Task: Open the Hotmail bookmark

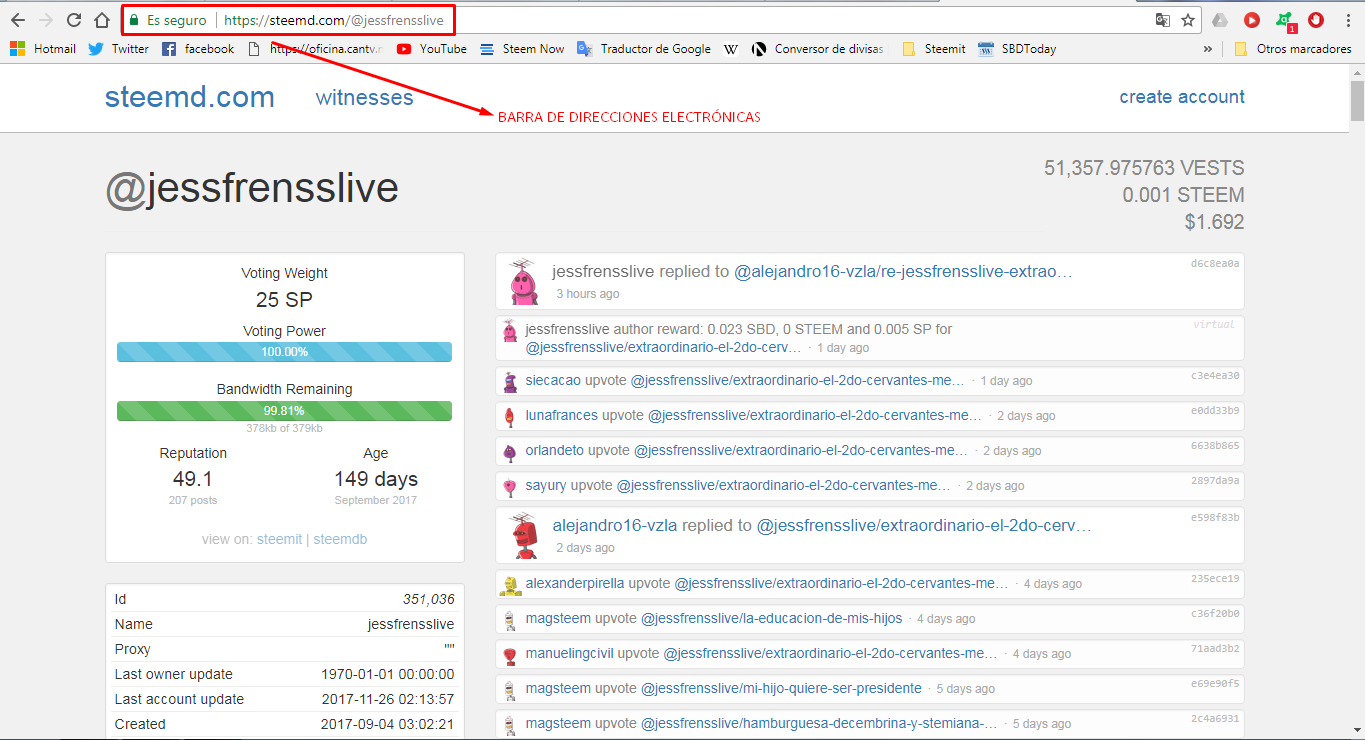Action: tap(43, 48)
